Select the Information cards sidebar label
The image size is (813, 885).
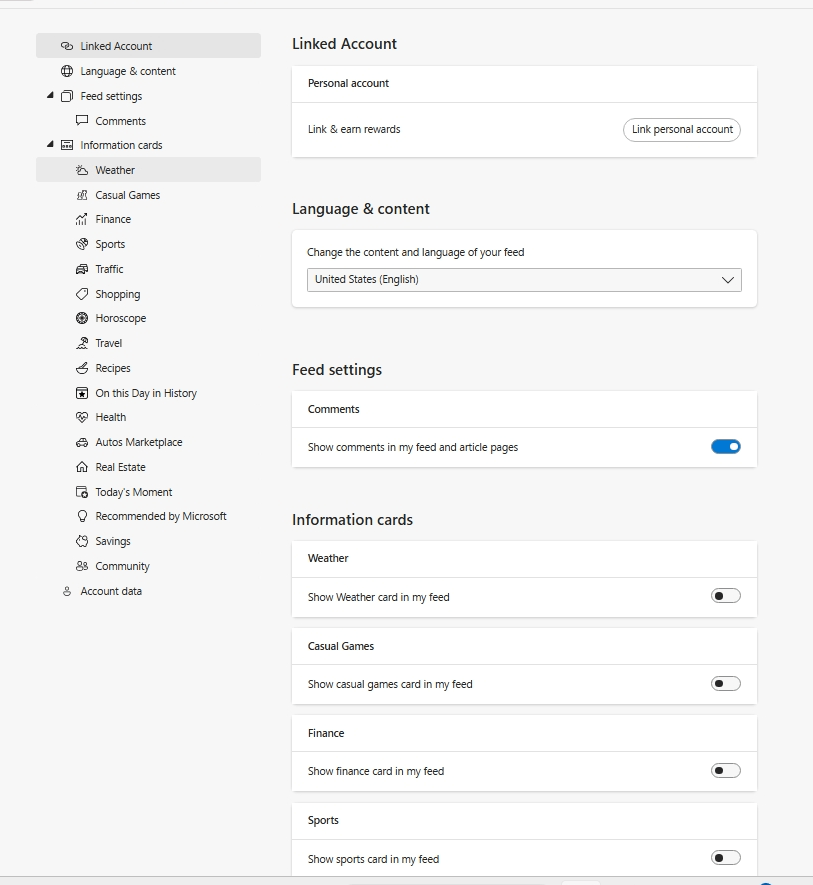click(121, 145)
